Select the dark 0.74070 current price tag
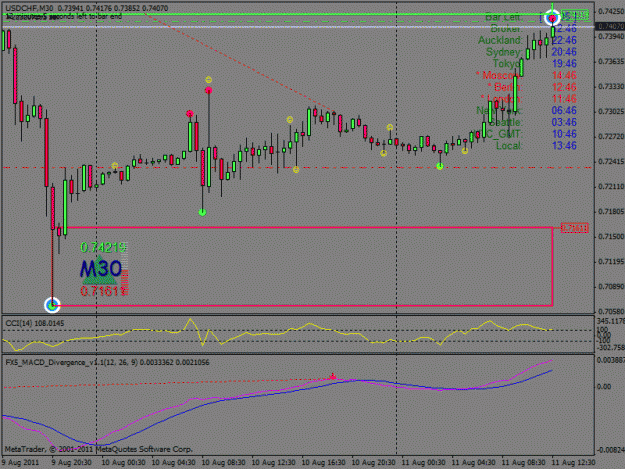Image resolution: width=625 pixels, height=469 pixels. [x=609, y=26]
